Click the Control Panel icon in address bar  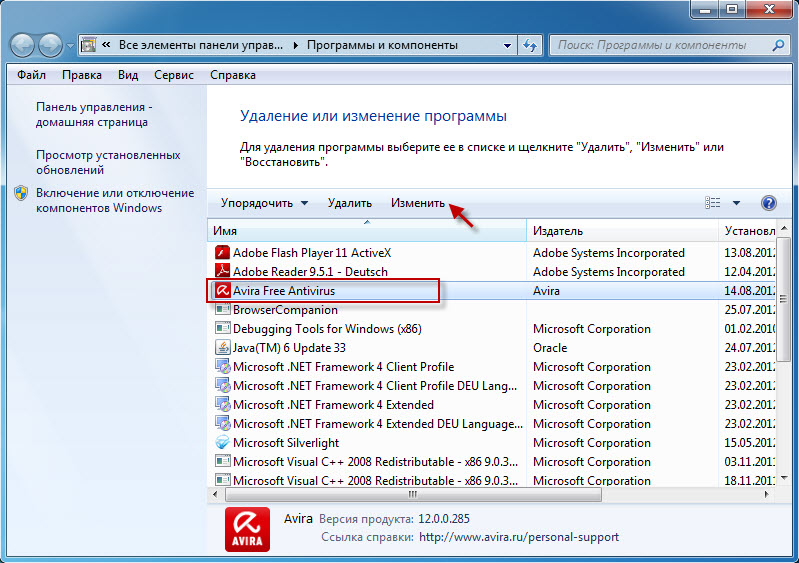click(x=89, y=45)
